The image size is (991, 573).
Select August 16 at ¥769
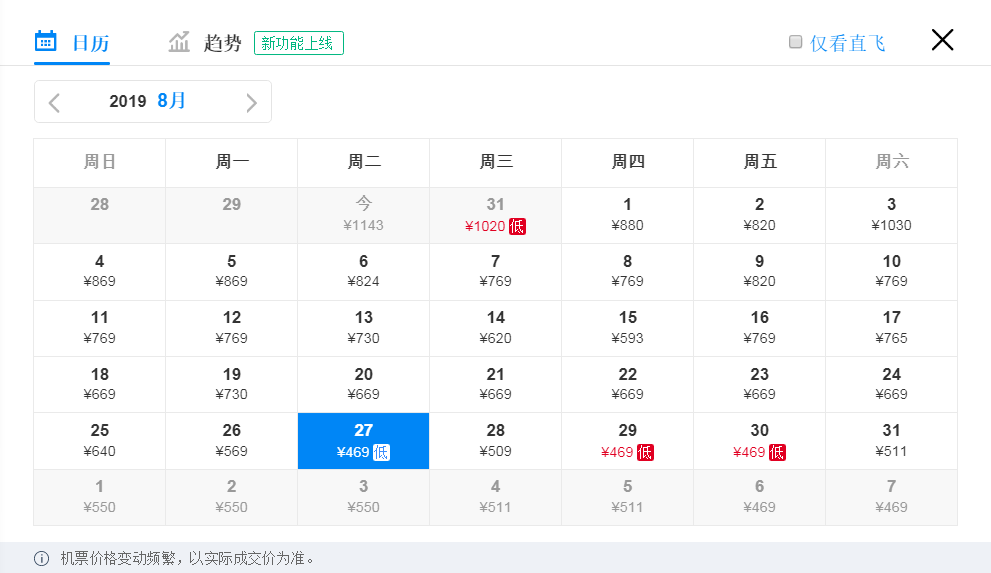[760, 329]
